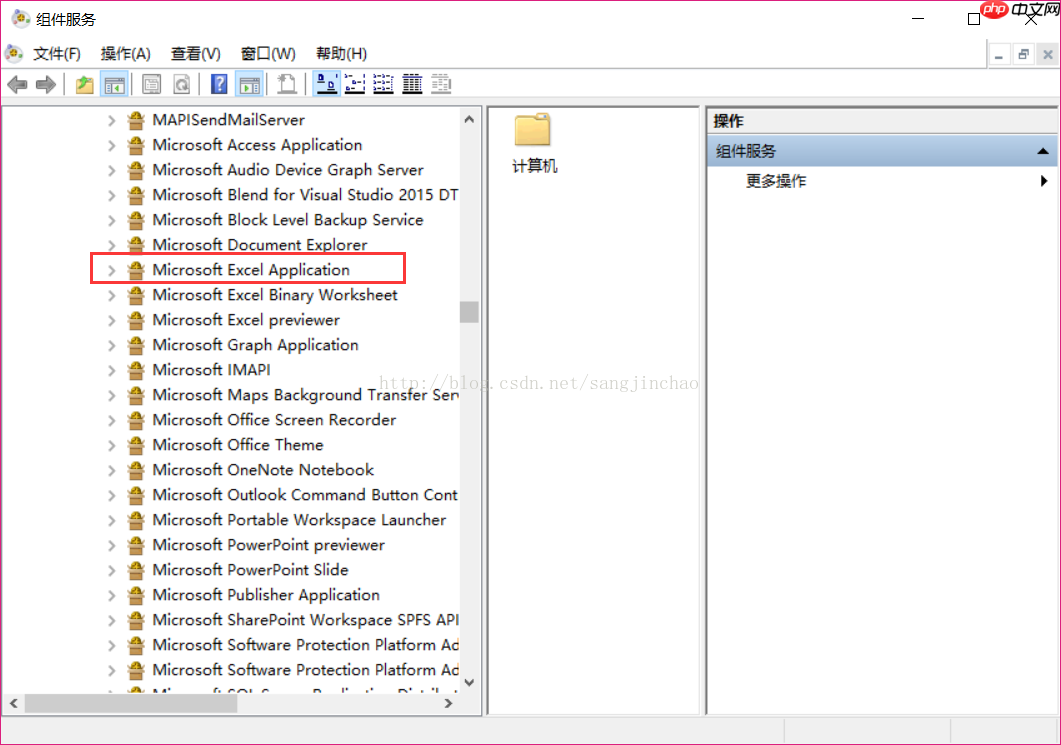Click the package icon of Microsoft Publisher Application

click(x=136, y=595)
